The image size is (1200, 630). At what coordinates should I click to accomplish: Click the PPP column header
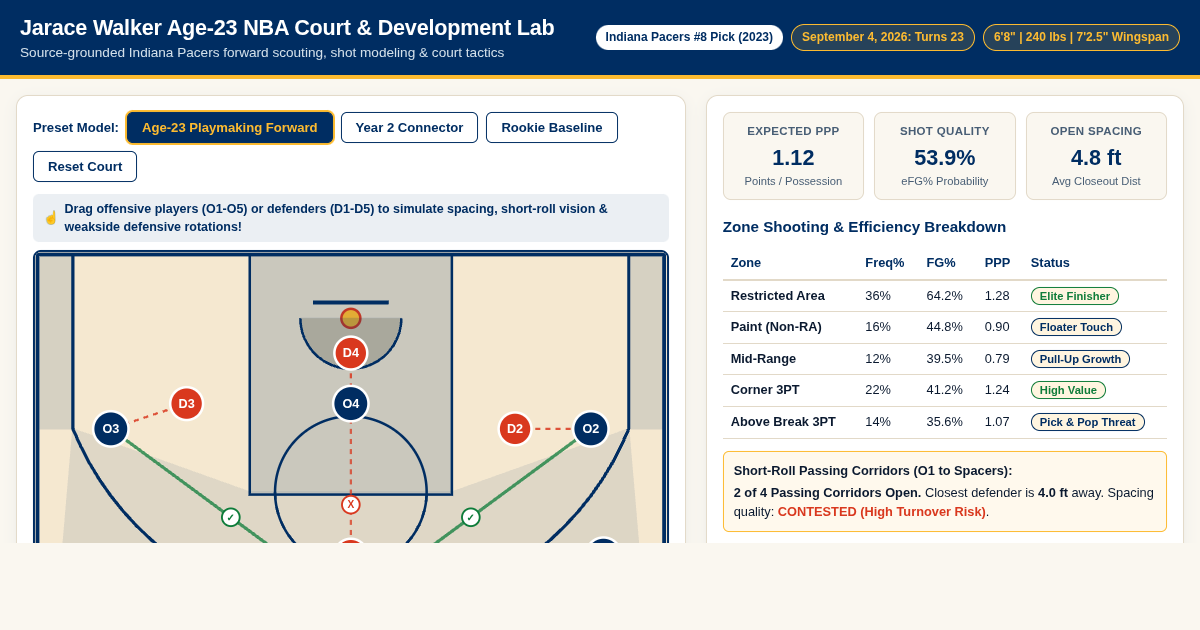pyautogui.click(x=997, y=263)
